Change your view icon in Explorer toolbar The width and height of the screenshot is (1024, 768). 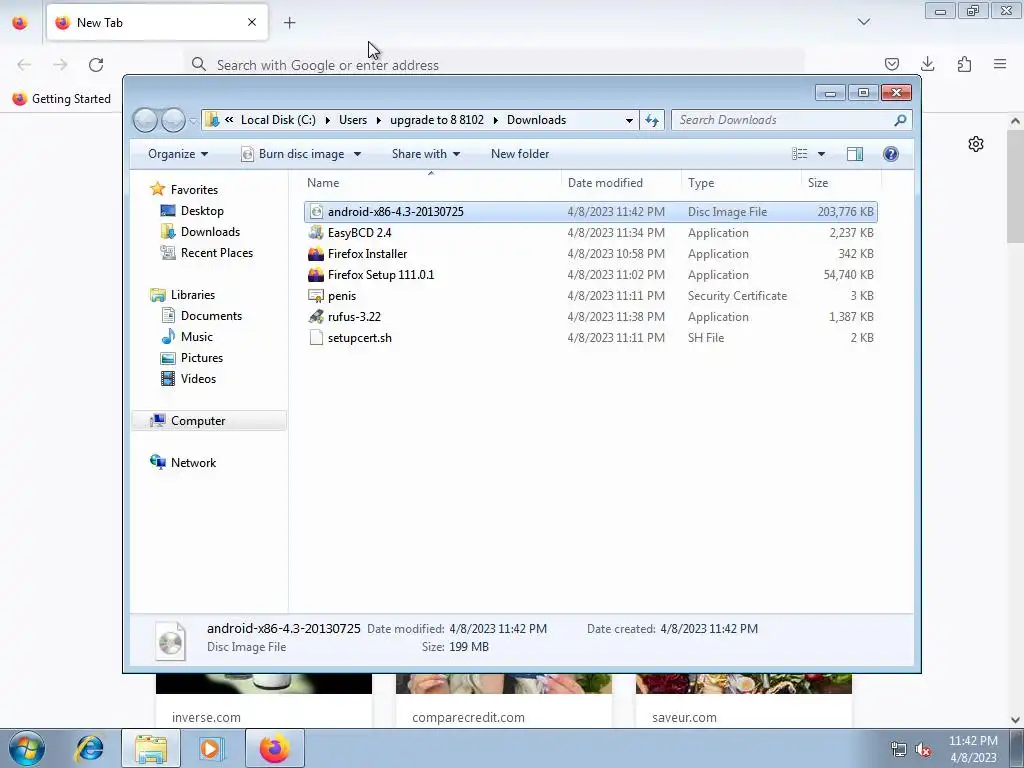coord(799,153)
